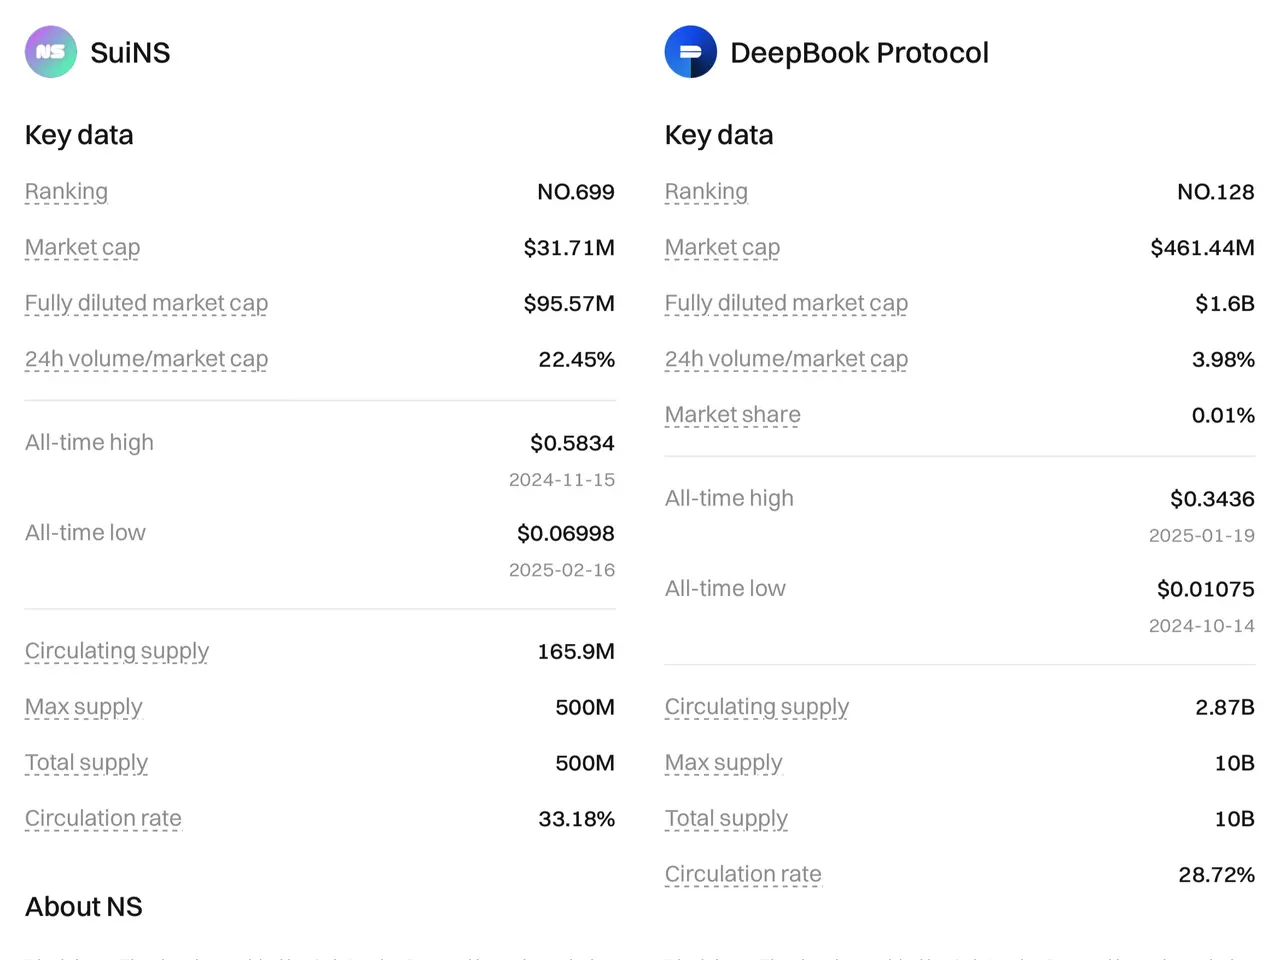Click Circulating supply label for DeepBook
1280x960 pixels.
[x=756, y=707]
